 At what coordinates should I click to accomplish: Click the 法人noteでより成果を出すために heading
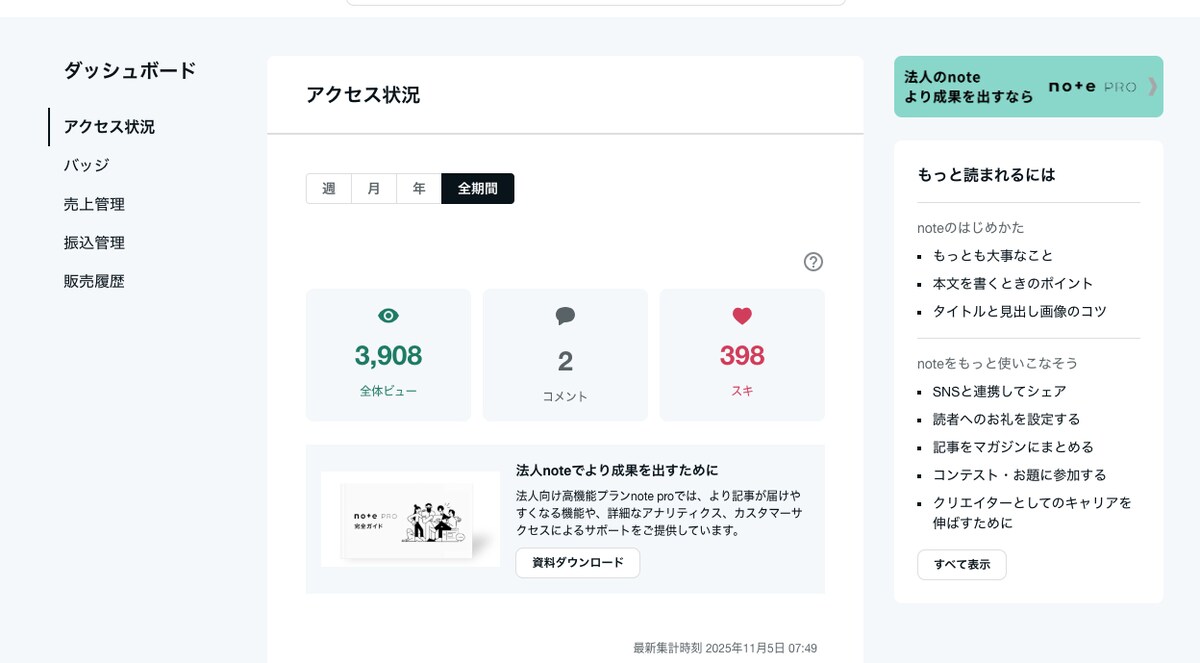tap(617, 470)
